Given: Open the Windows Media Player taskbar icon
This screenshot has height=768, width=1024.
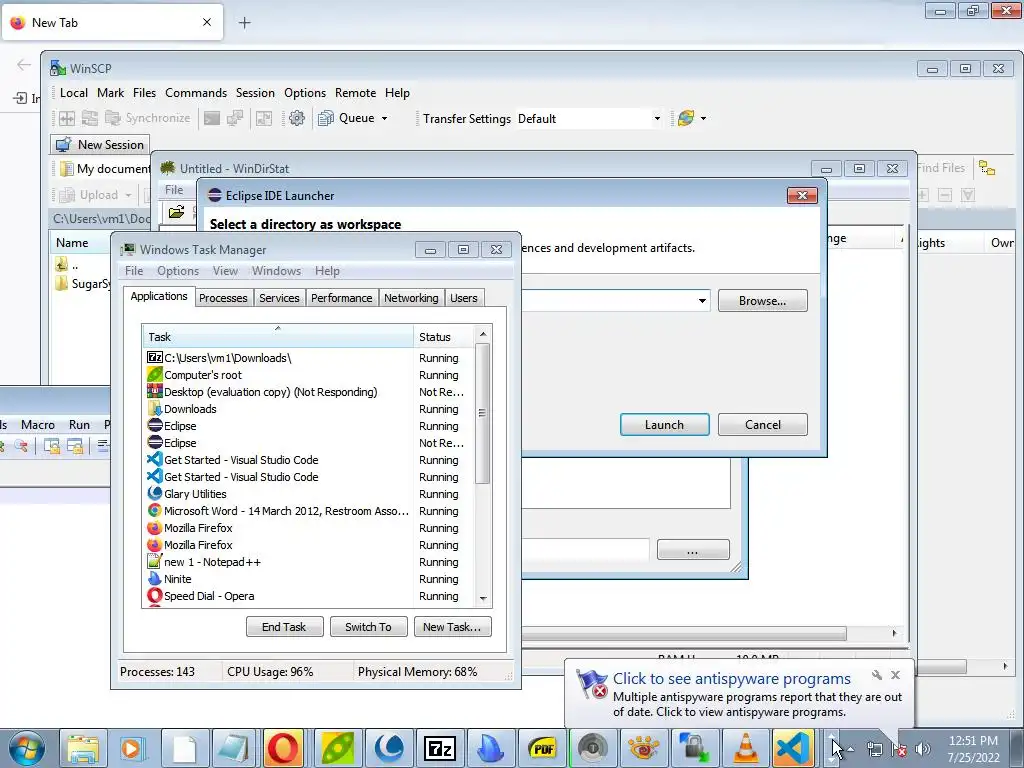Looking at the screenshot, I should [x=134, y=748].
